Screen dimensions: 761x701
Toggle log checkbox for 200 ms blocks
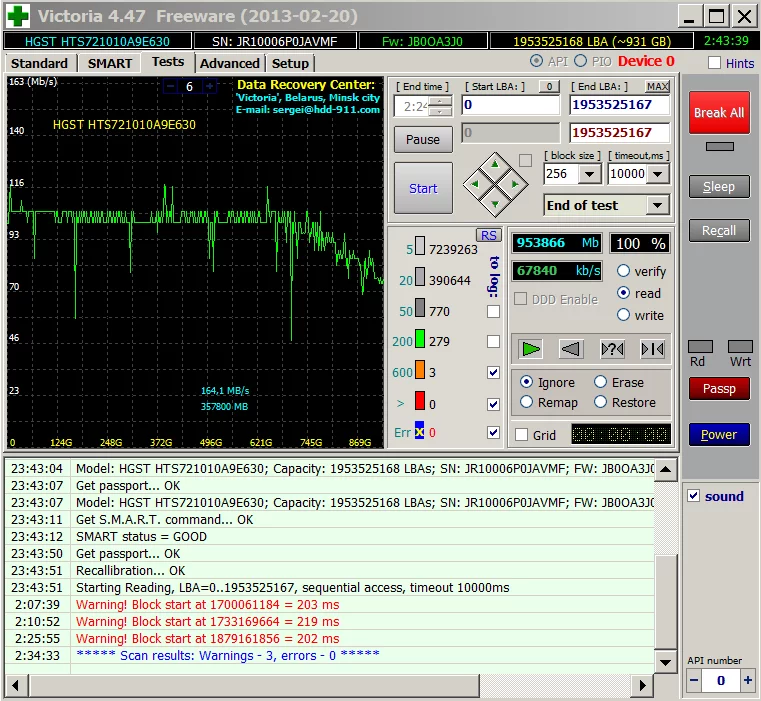(493, 342)
